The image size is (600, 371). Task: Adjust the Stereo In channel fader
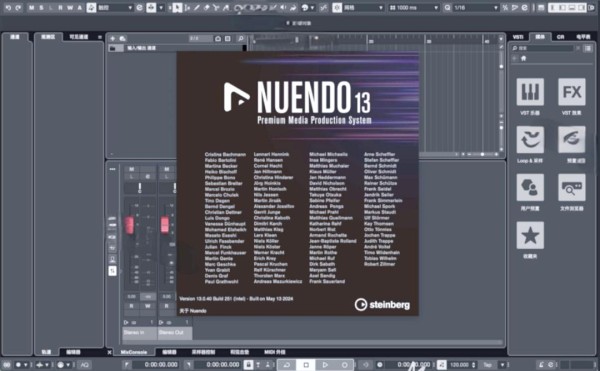point(129,225)
